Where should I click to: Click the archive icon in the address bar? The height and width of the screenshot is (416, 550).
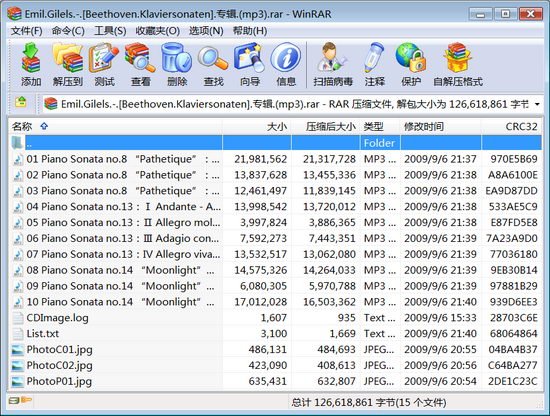(51, 104)
